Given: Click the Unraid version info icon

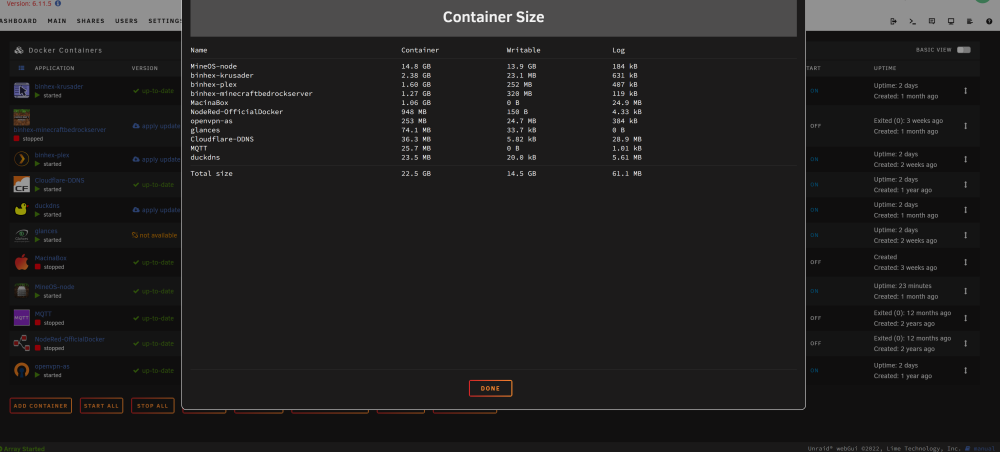Looking at the screenshot, I should 58,3.
